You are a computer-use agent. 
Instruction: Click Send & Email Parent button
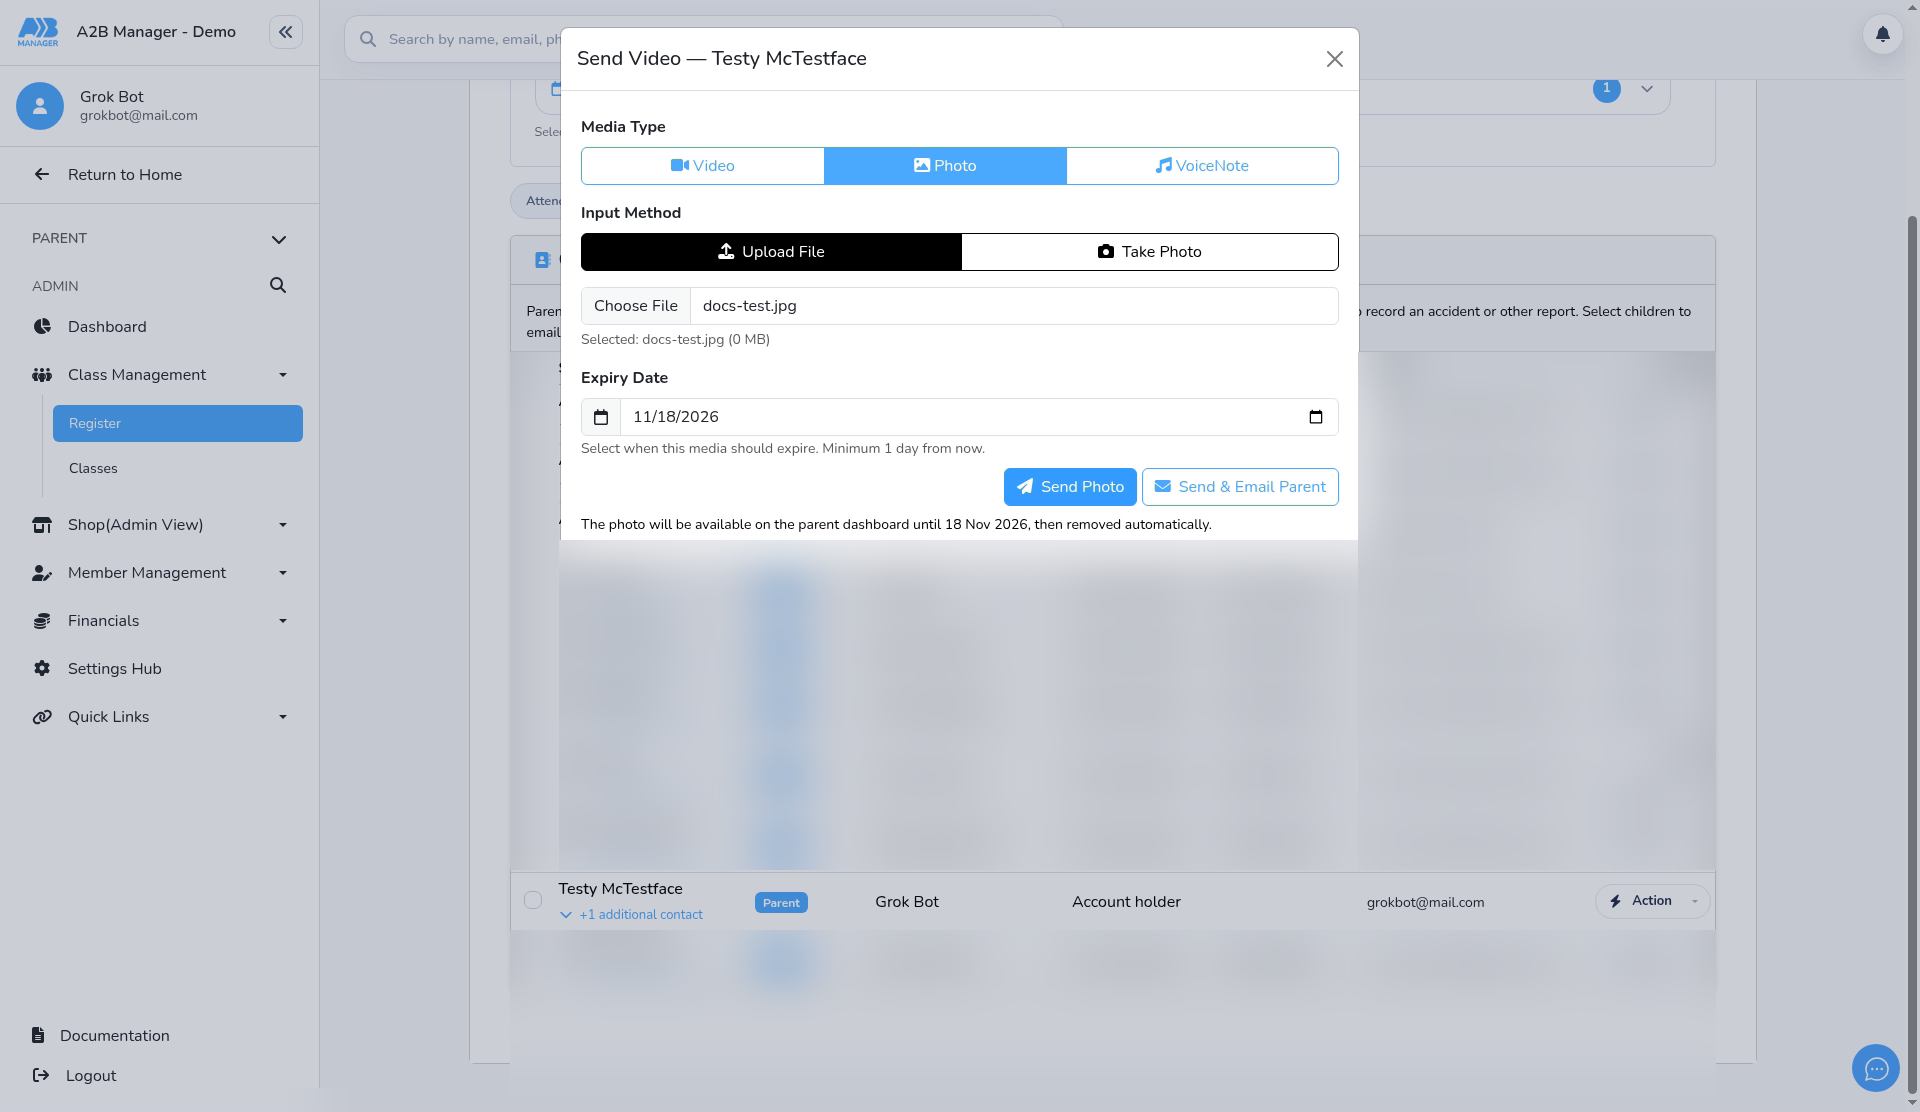(1240, 487)
